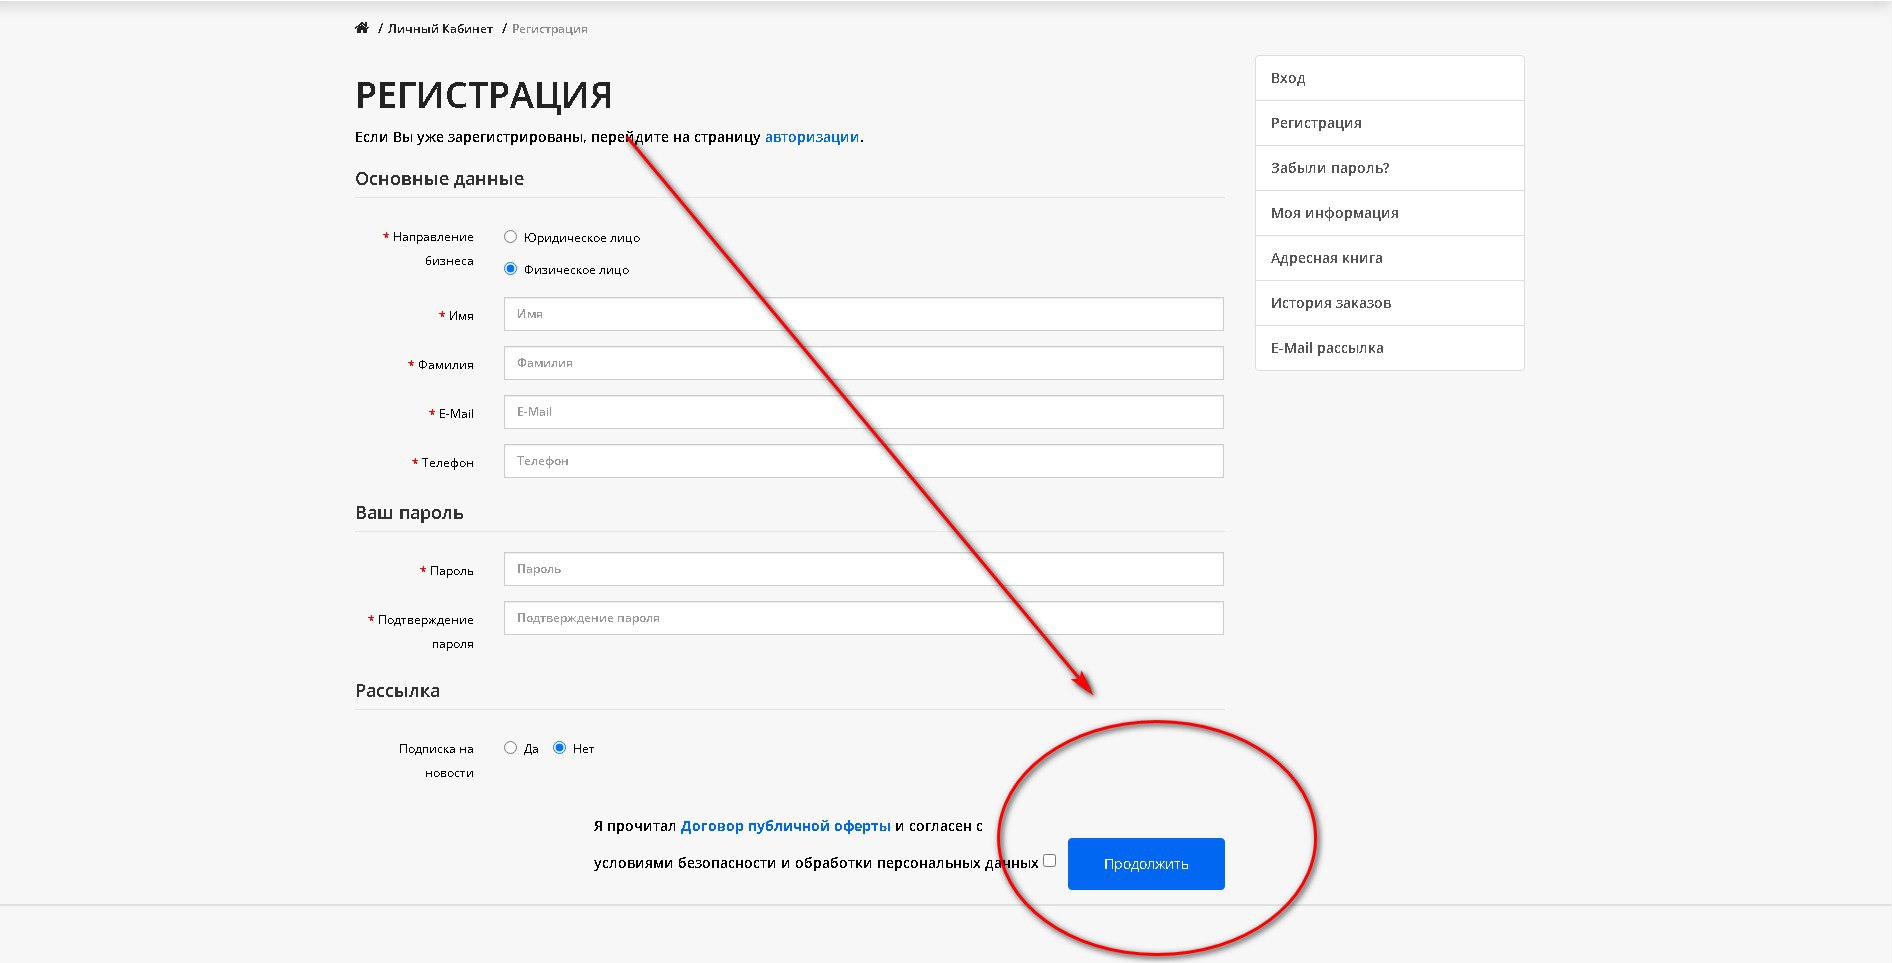Image resolution: width=1892 pixels, height=963 pixels.
Task: Open Личный Кабинет breadcrumb link
Action: tap(440, 29)
